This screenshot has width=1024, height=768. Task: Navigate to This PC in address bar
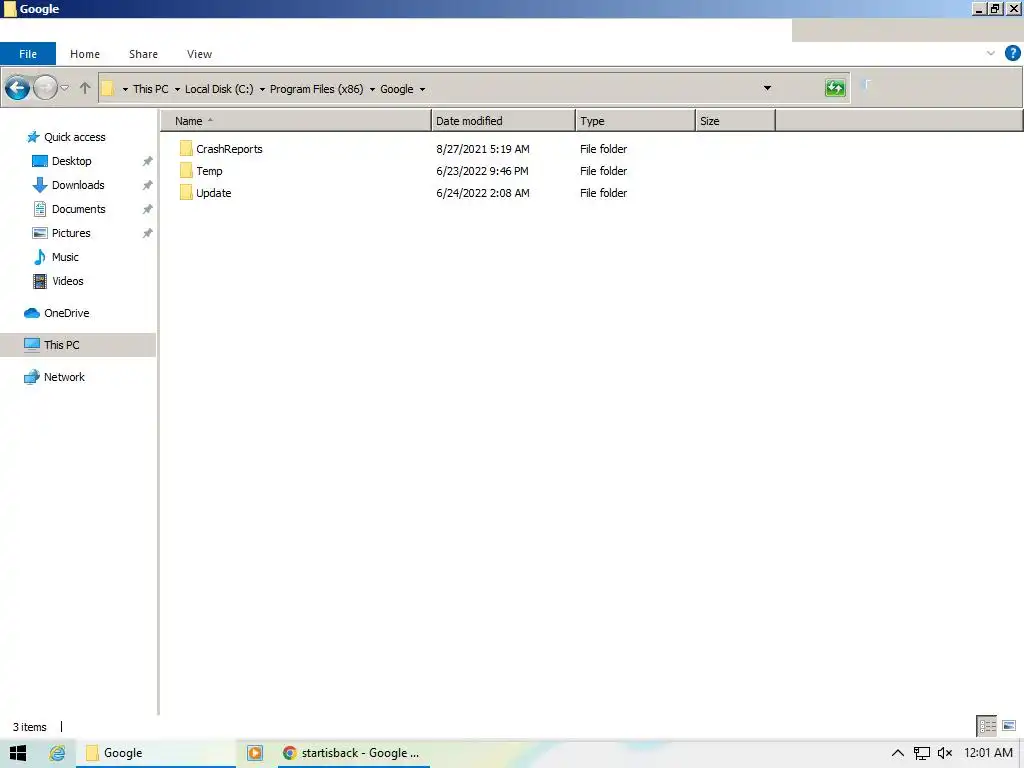(x=151, y=89)
